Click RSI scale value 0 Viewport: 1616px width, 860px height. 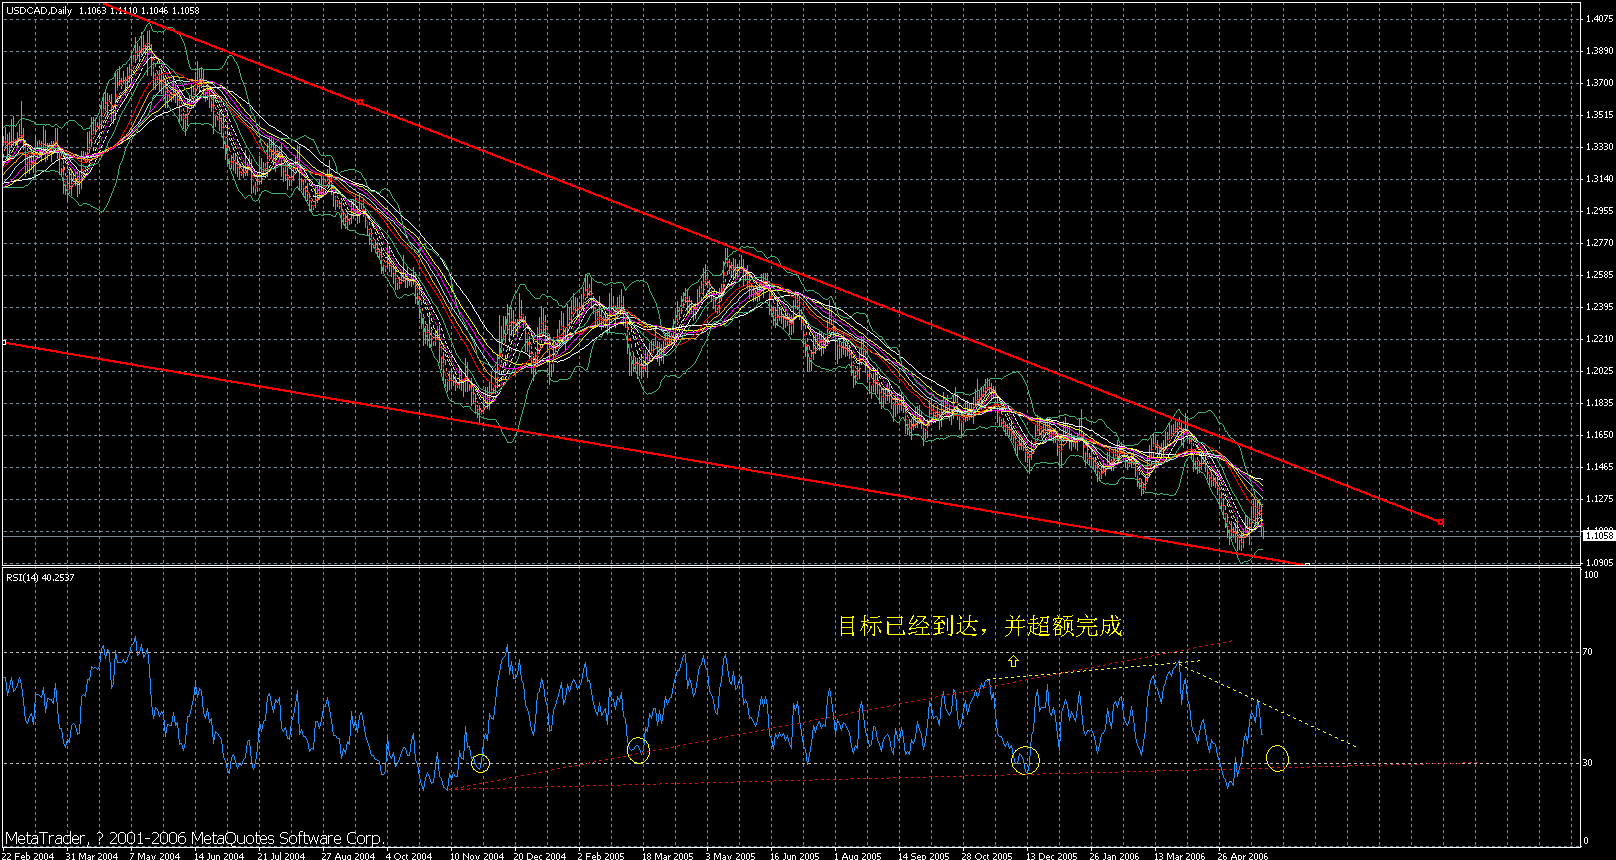pos(1588,841)
